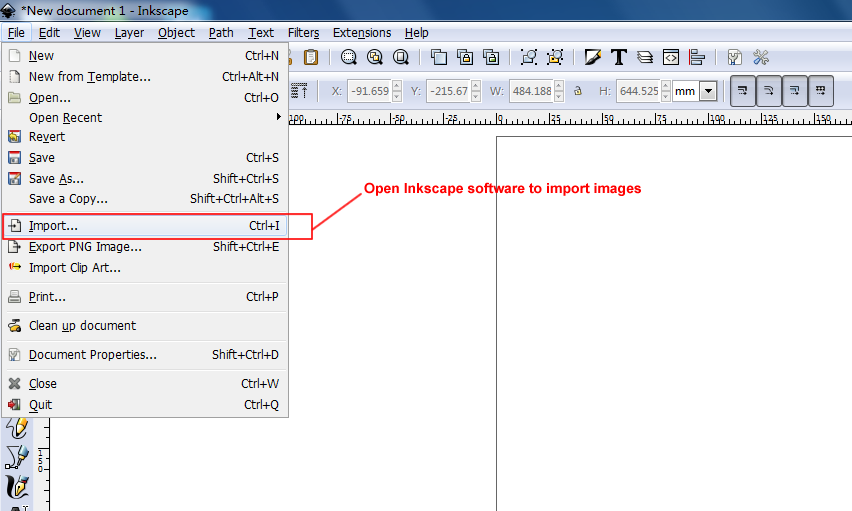852x511 pixels.
Task: Click the Group objects toolbar icon
Action: coord(529,57)
